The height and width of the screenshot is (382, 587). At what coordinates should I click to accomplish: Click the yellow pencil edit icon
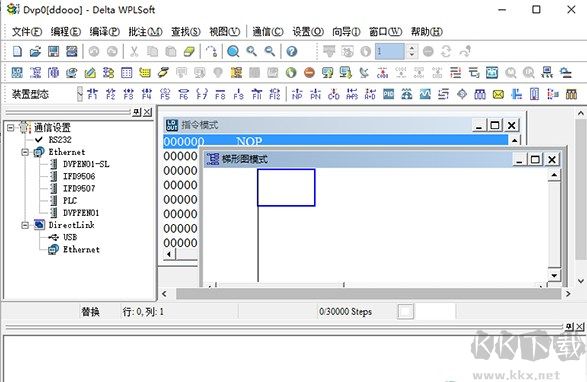[90, 72]
